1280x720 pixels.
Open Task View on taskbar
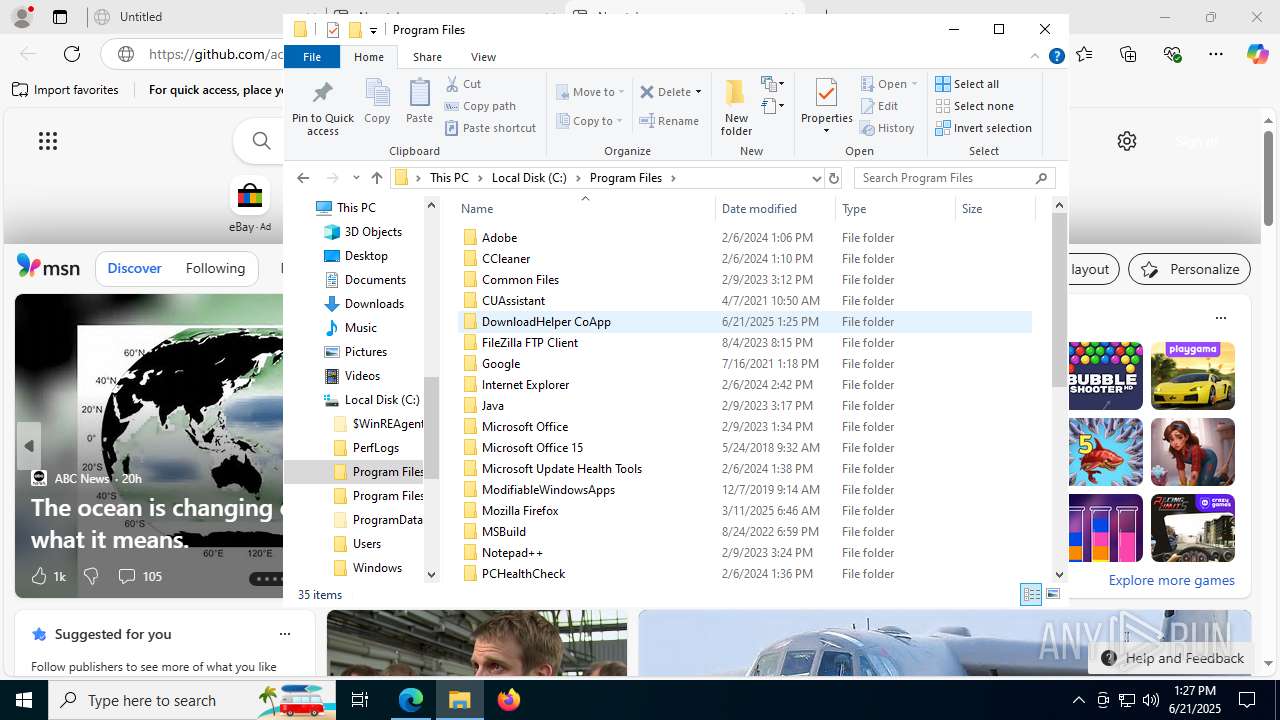[x=360, y=700]
